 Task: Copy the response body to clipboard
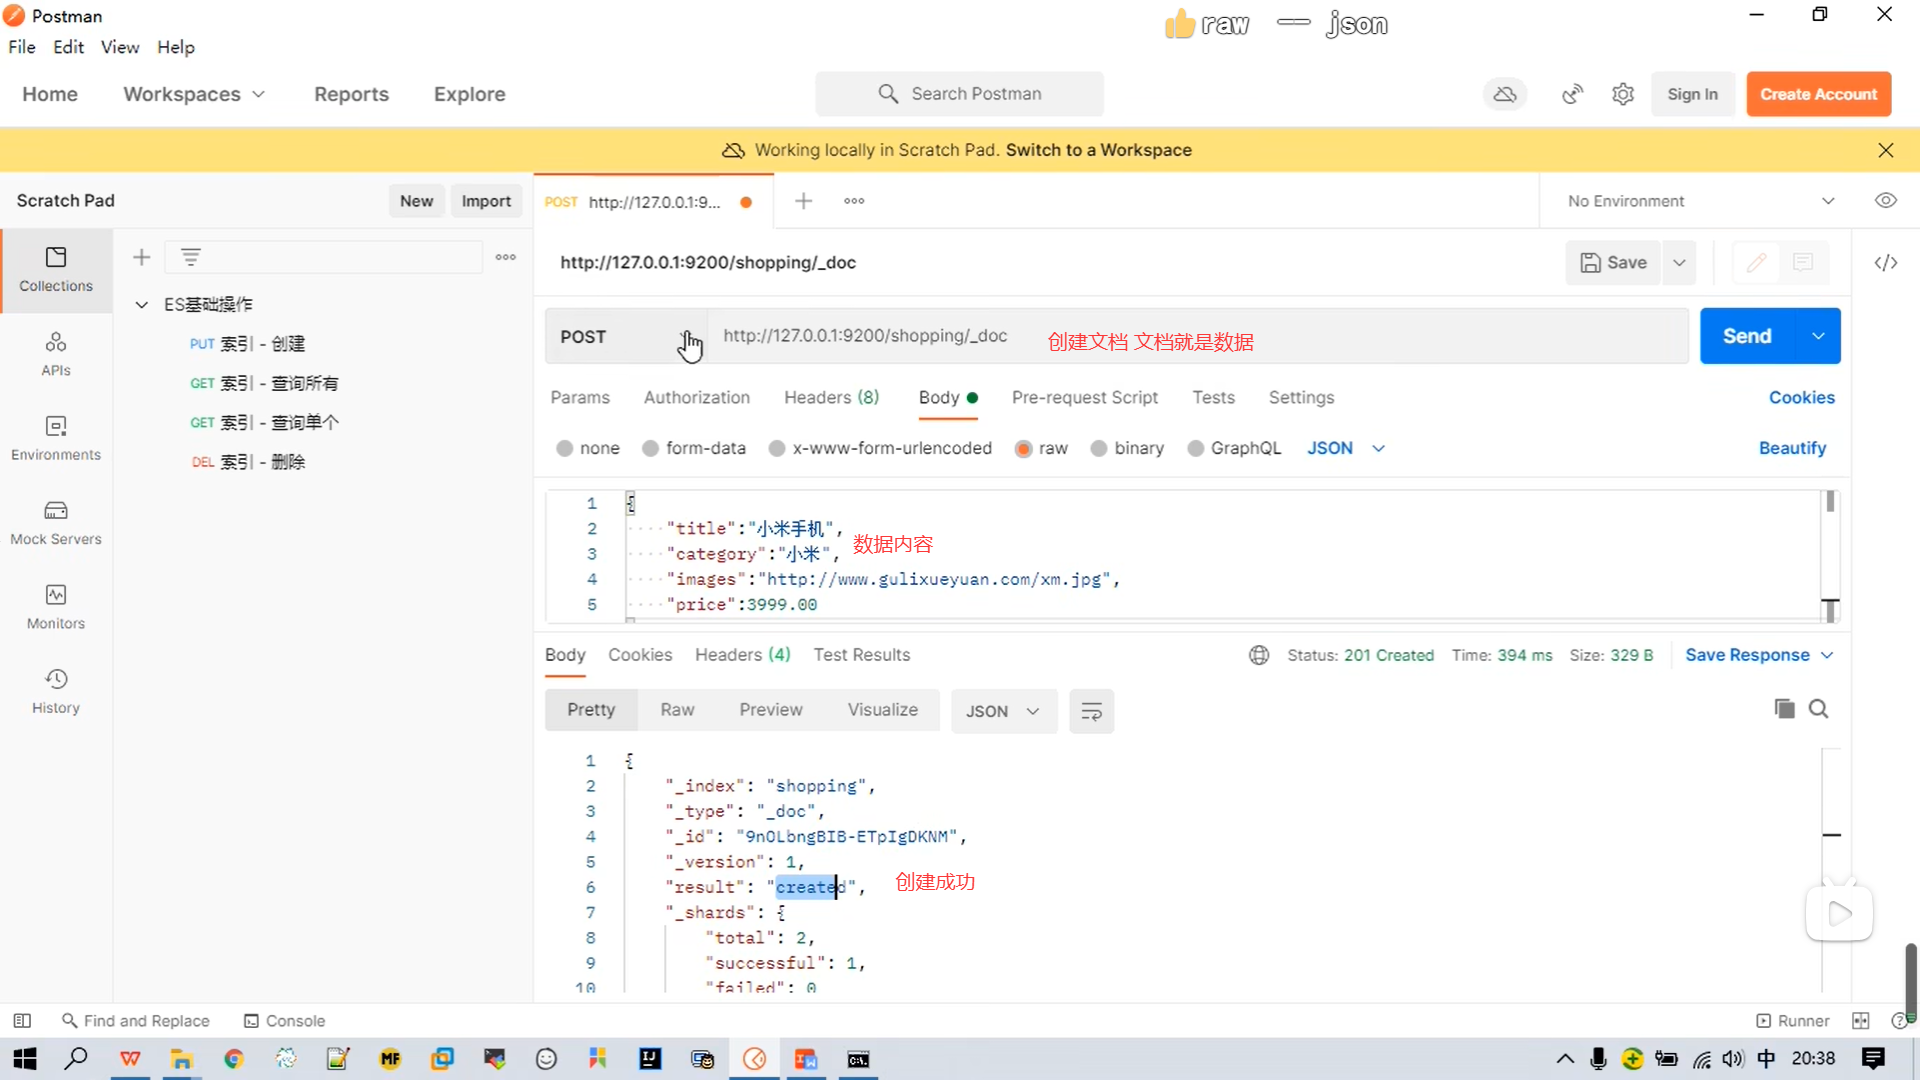(x=1784, y=709)
